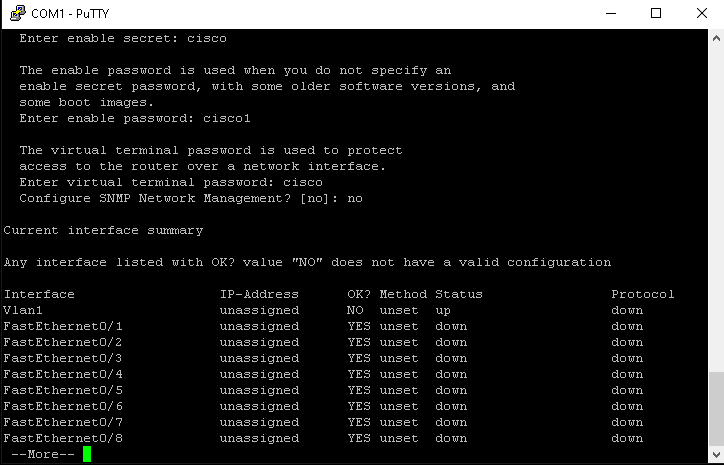Image resolution: width=724 pixels, height=465 pixels.
Task: Click the Vlan1 interface row
Action: point(323,310)
